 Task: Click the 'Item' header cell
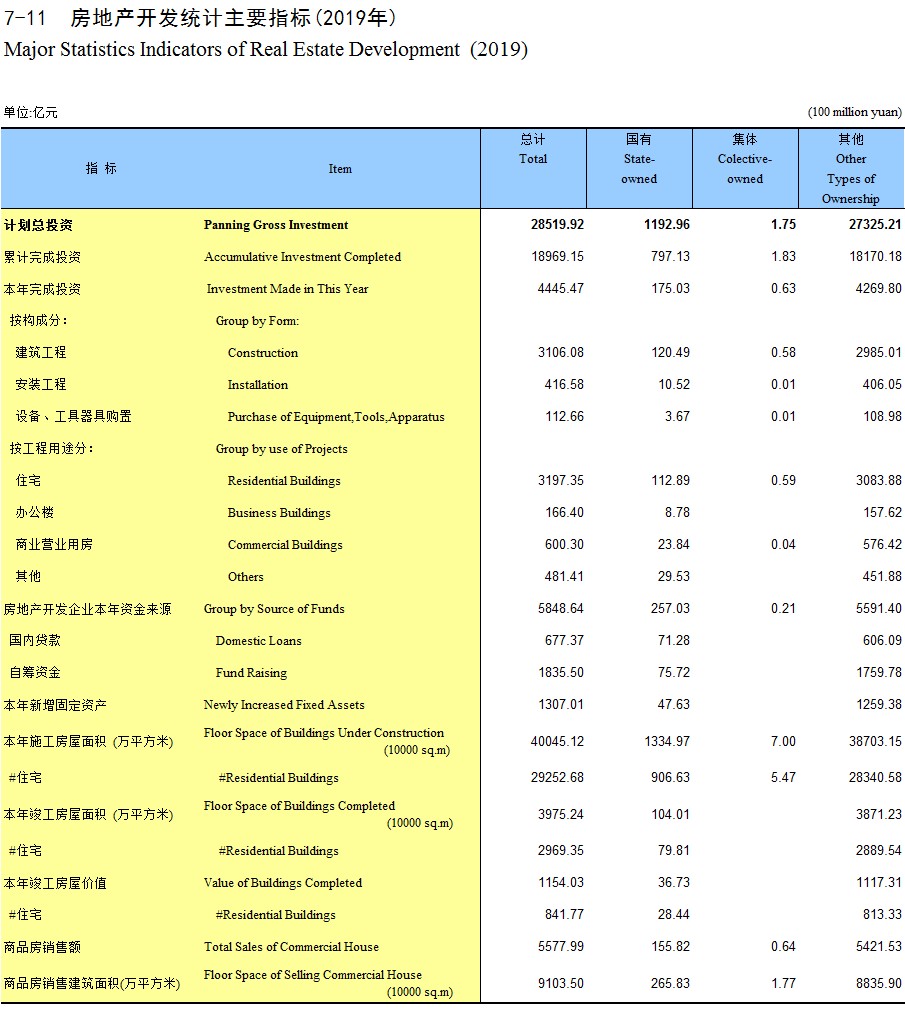(x=340, y=169)
